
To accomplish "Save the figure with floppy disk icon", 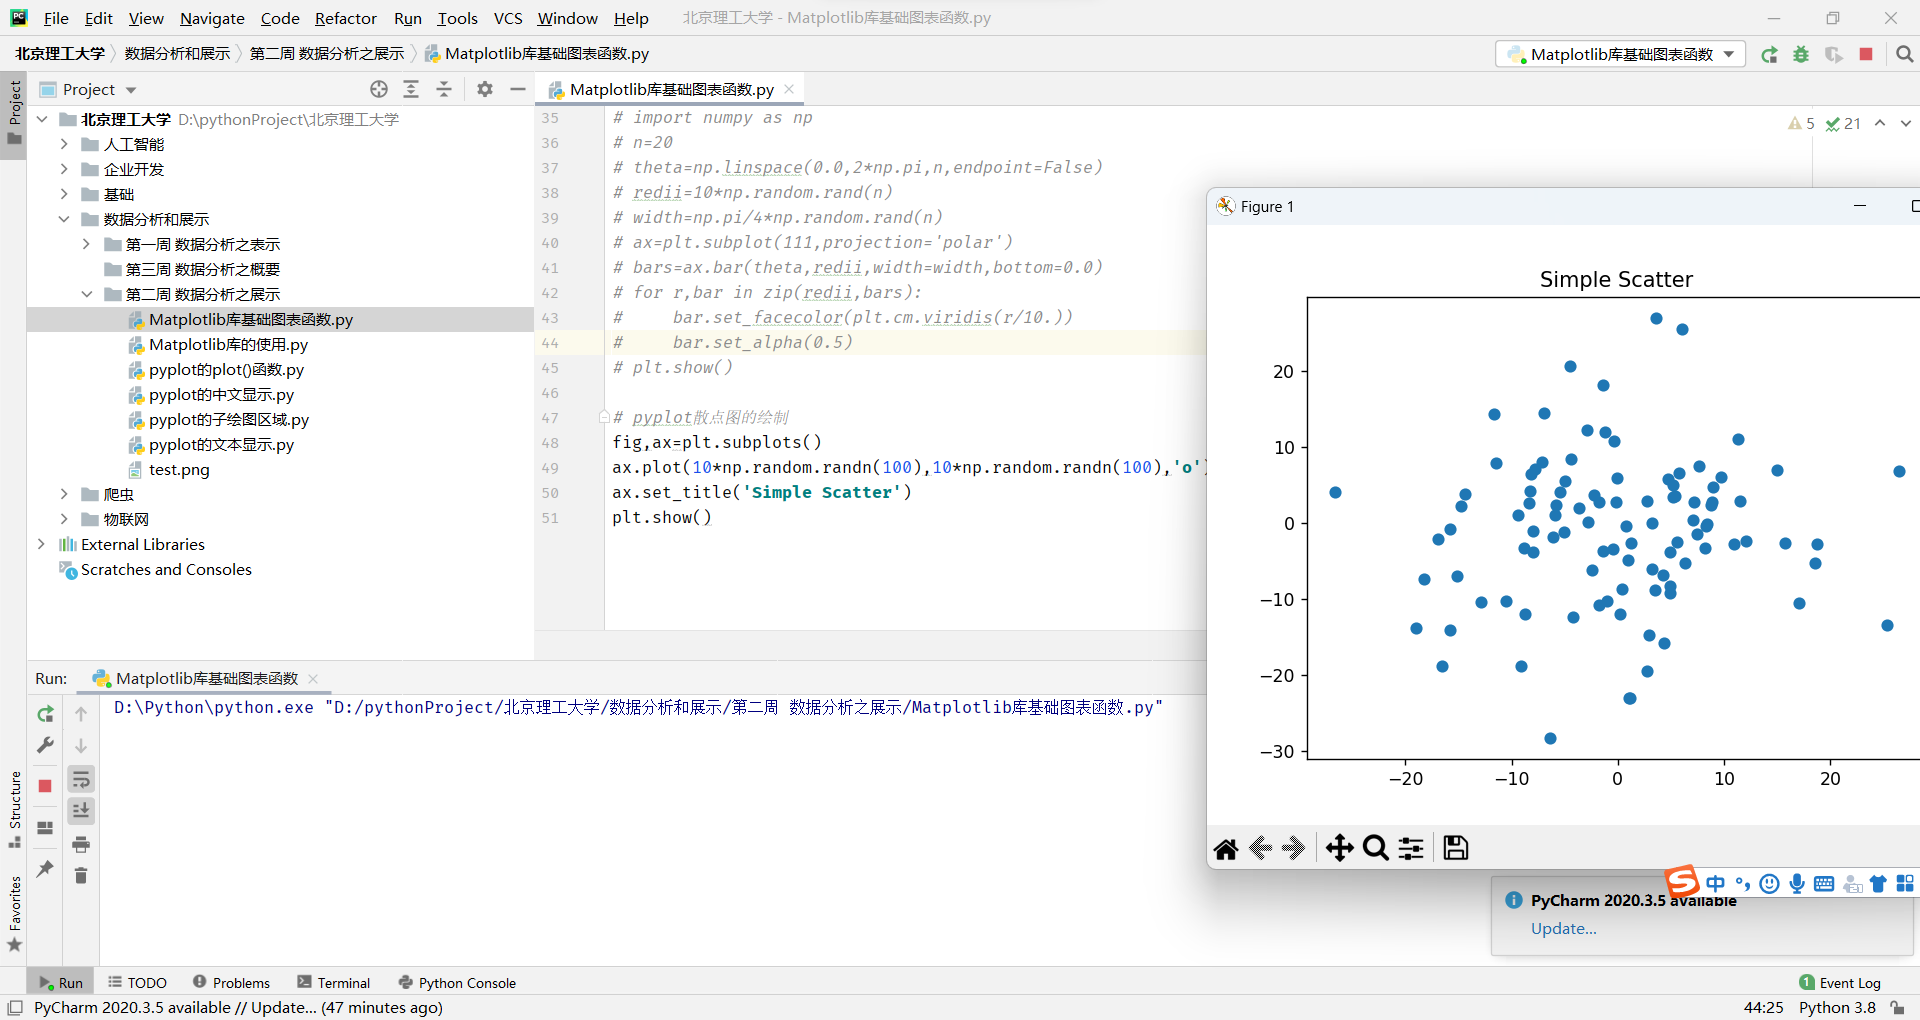I will click(1456, 848).
